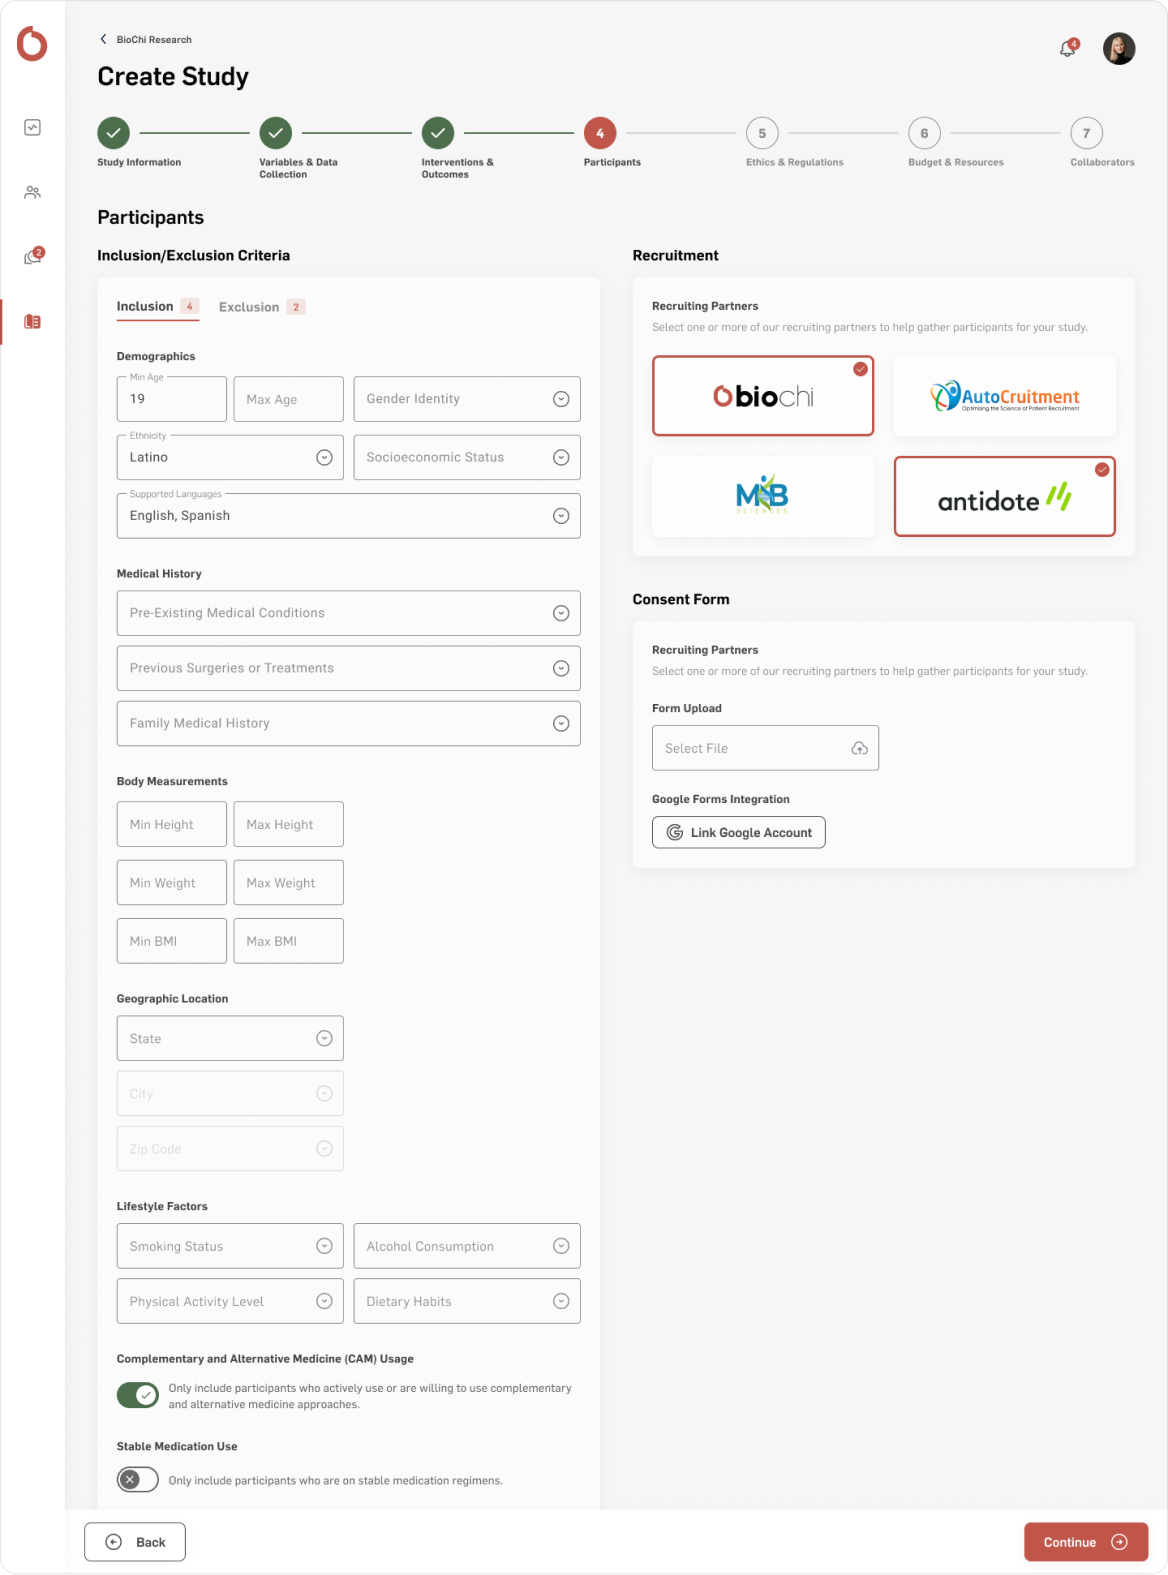1168x1575 pixels.
Task: Select the biochi recruiting partner card
Action: [763, 396]
